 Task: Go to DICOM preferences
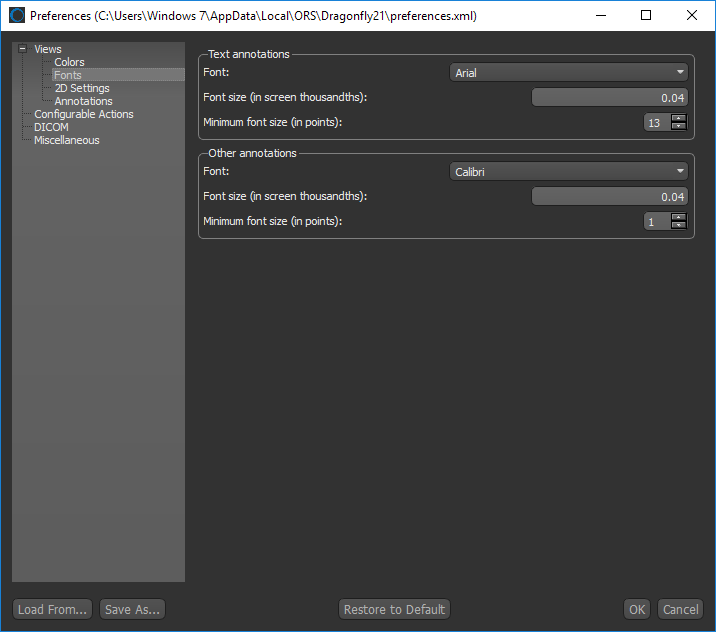[x=51, y=127]
